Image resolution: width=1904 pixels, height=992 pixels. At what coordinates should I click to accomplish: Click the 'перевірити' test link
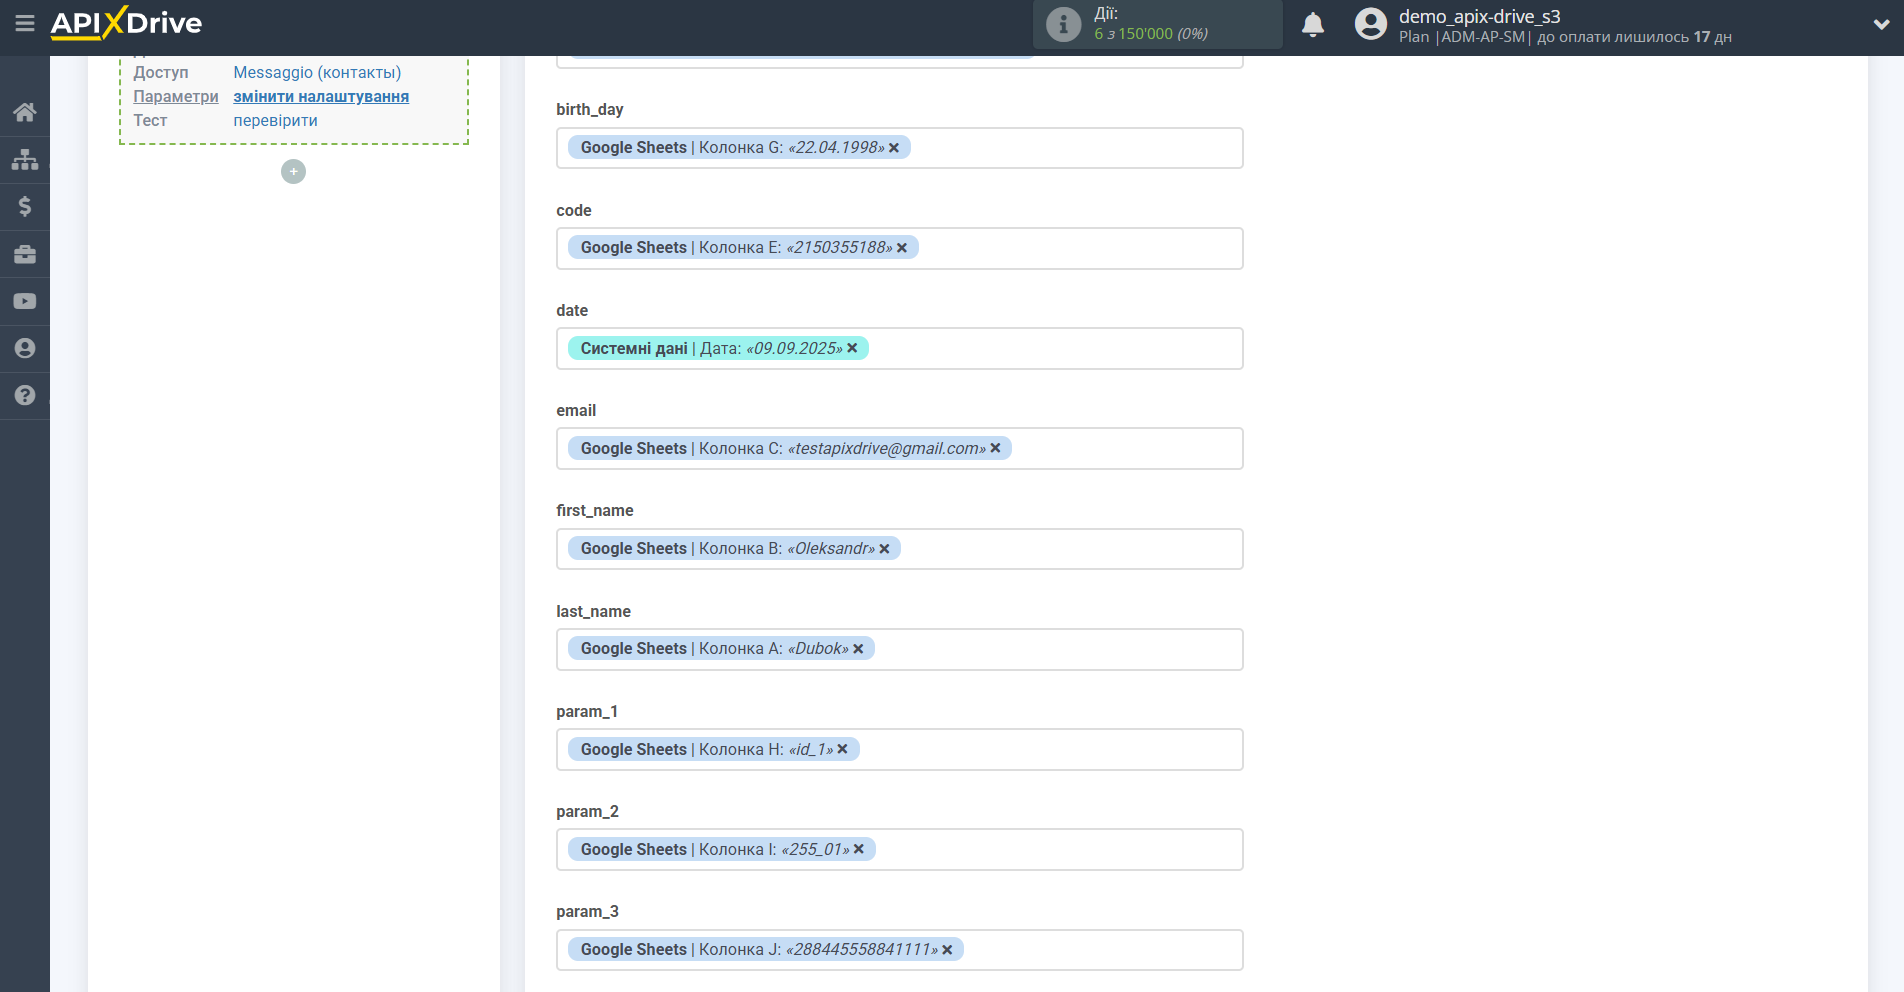coord(275,121)
